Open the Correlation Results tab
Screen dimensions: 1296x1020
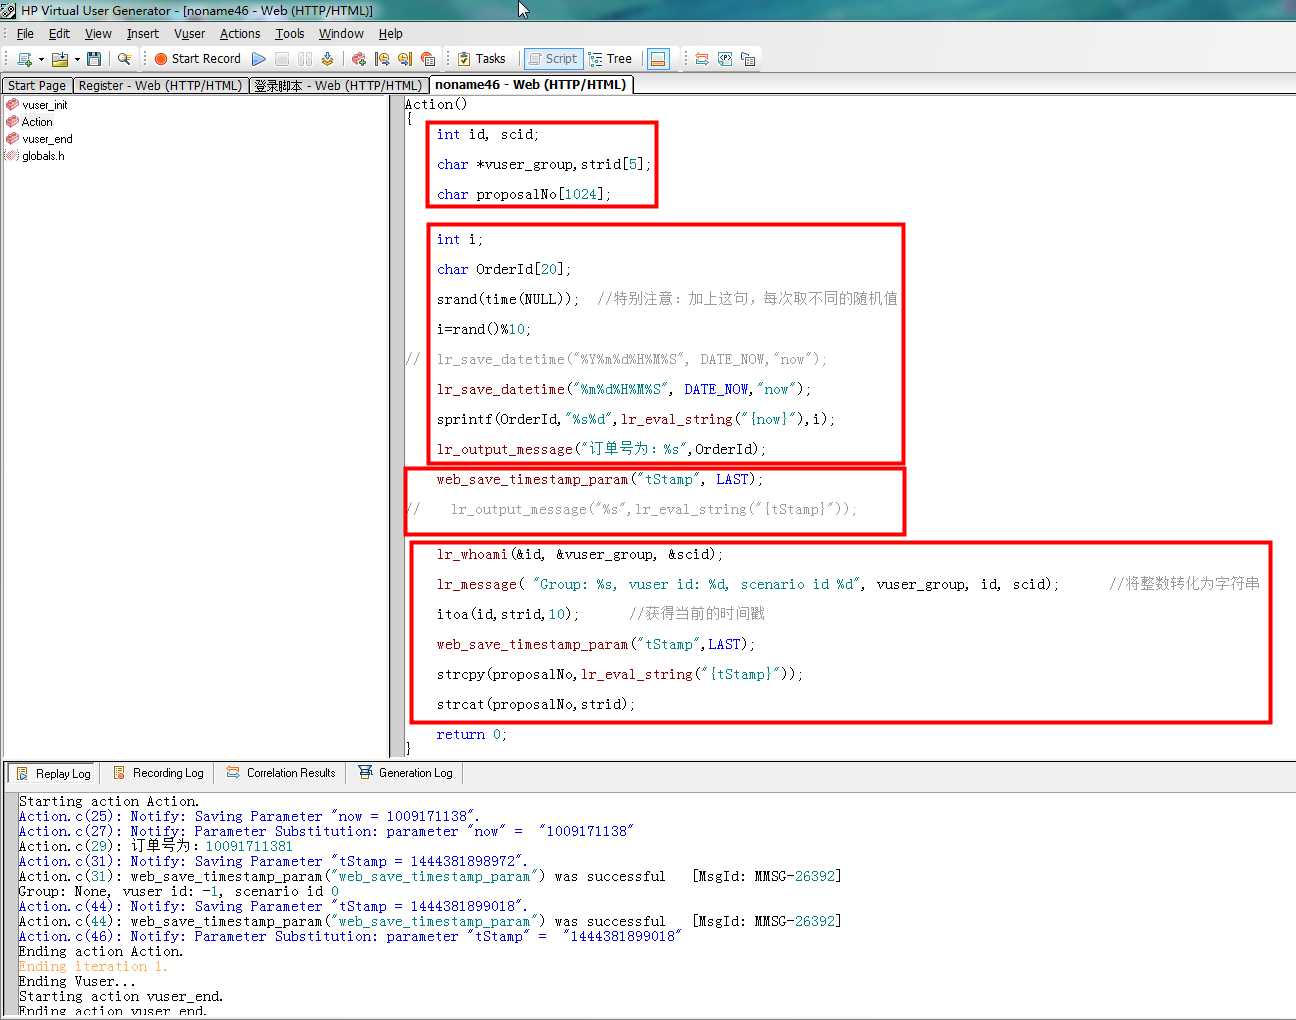coord(281,773)
